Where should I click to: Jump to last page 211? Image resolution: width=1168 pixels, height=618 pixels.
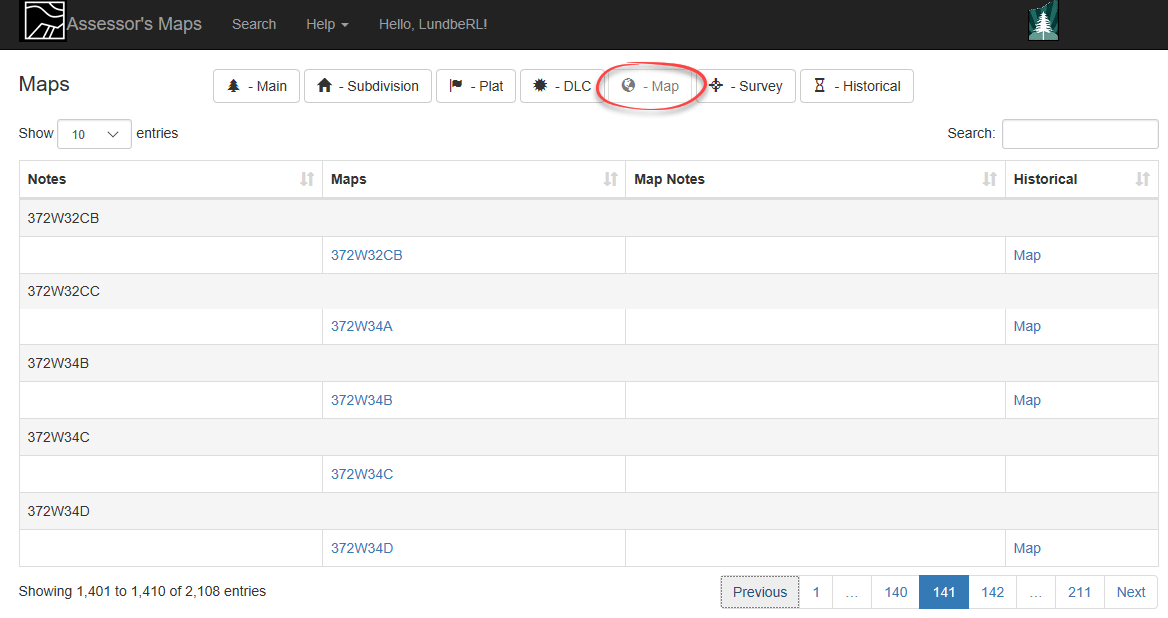click(x=1079, y=592)
